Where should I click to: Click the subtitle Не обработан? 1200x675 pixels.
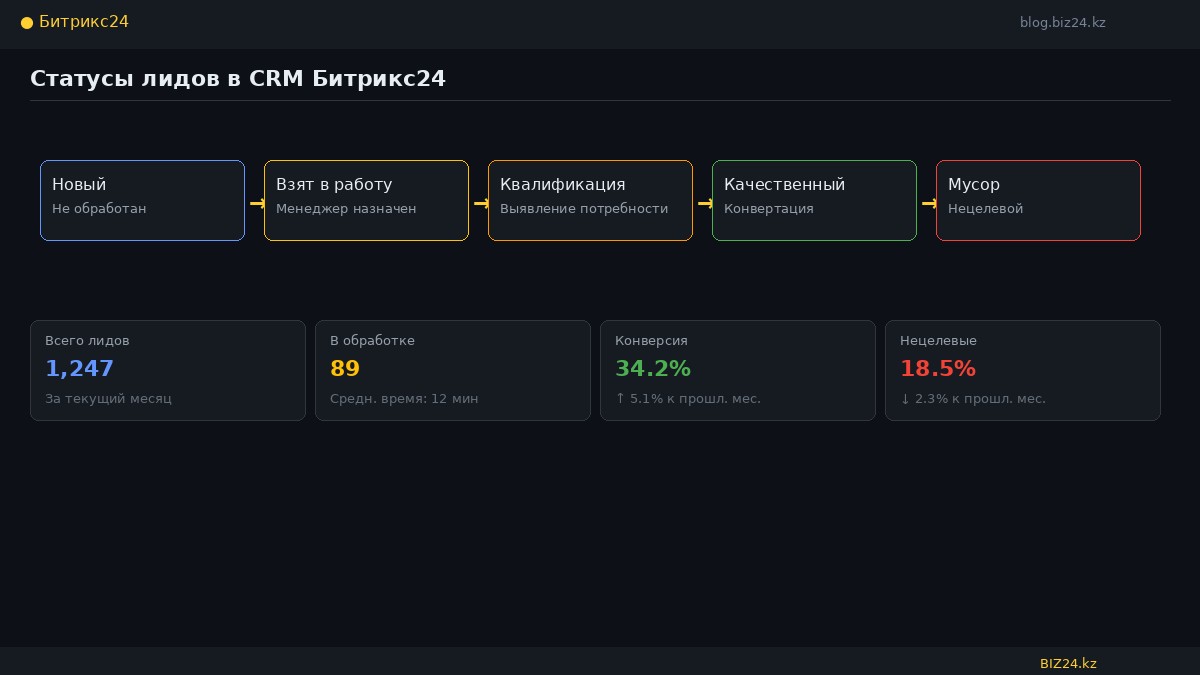point(99,209)
